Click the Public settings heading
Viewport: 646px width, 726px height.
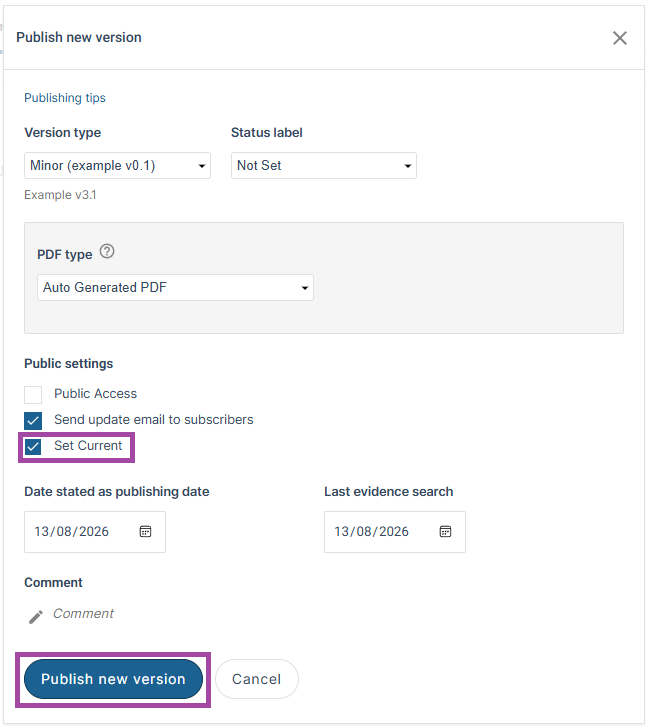(69, 364)
